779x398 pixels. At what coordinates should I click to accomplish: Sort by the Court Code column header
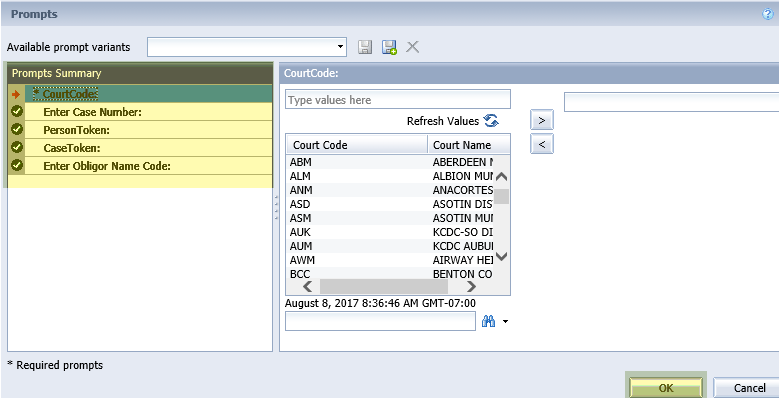[357, 145]
